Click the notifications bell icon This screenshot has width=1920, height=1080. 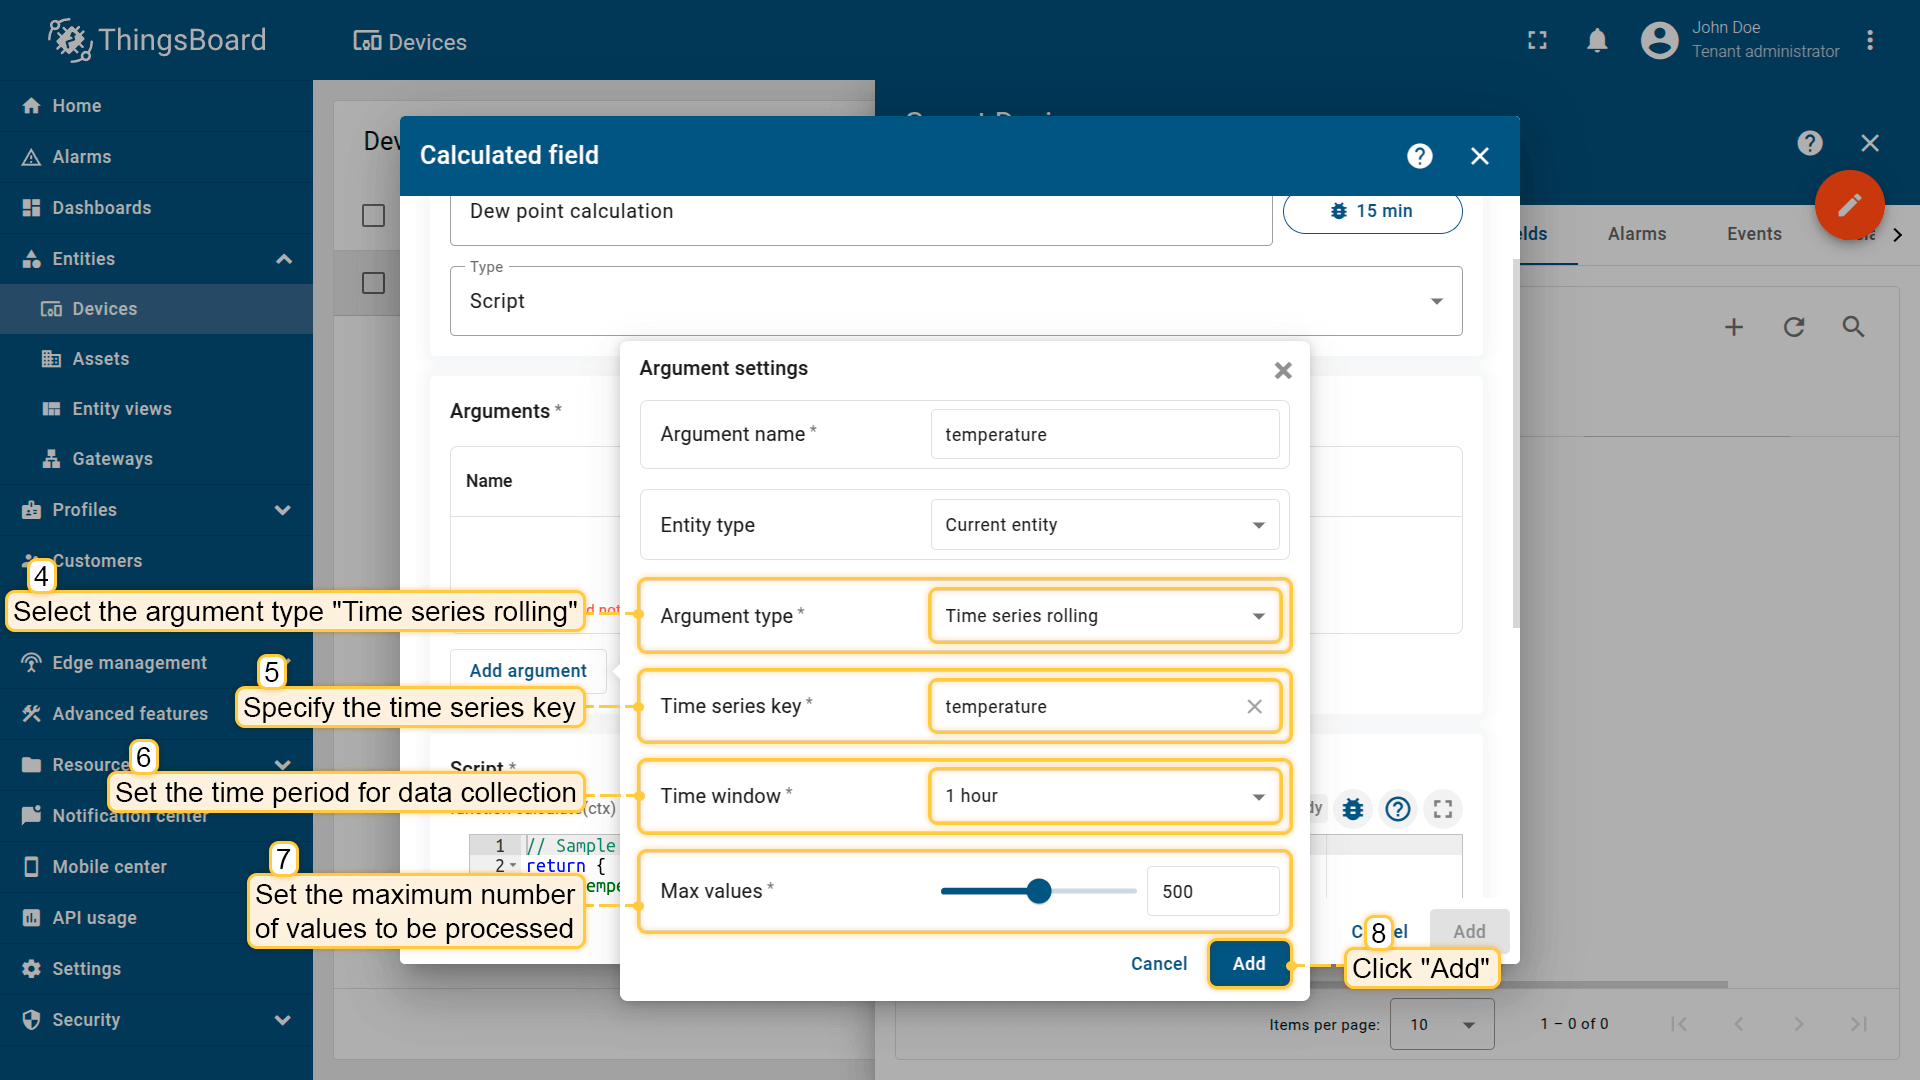(x=1597, y=40)
